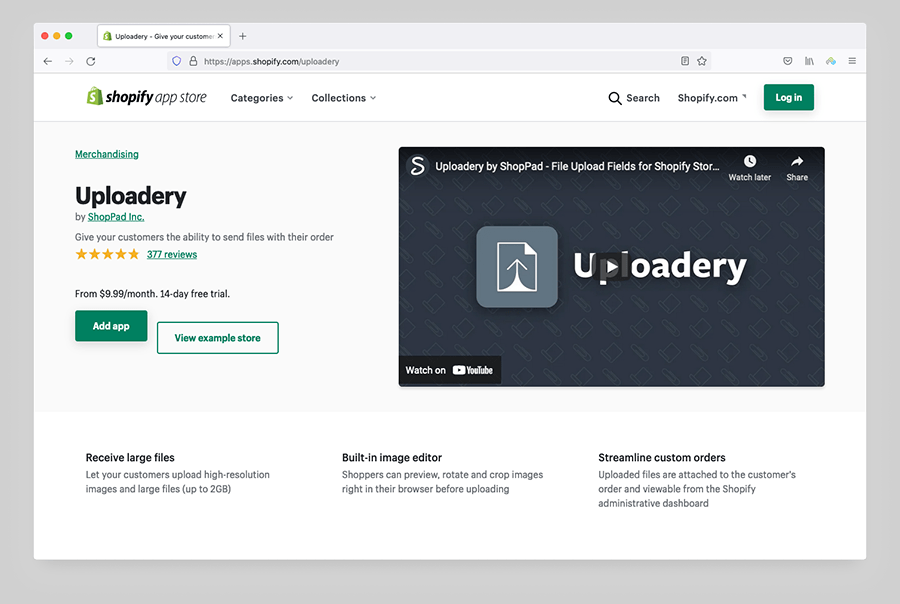Reload the page with the refresh icon
The image size is (900, 604).
pos(91,61)
